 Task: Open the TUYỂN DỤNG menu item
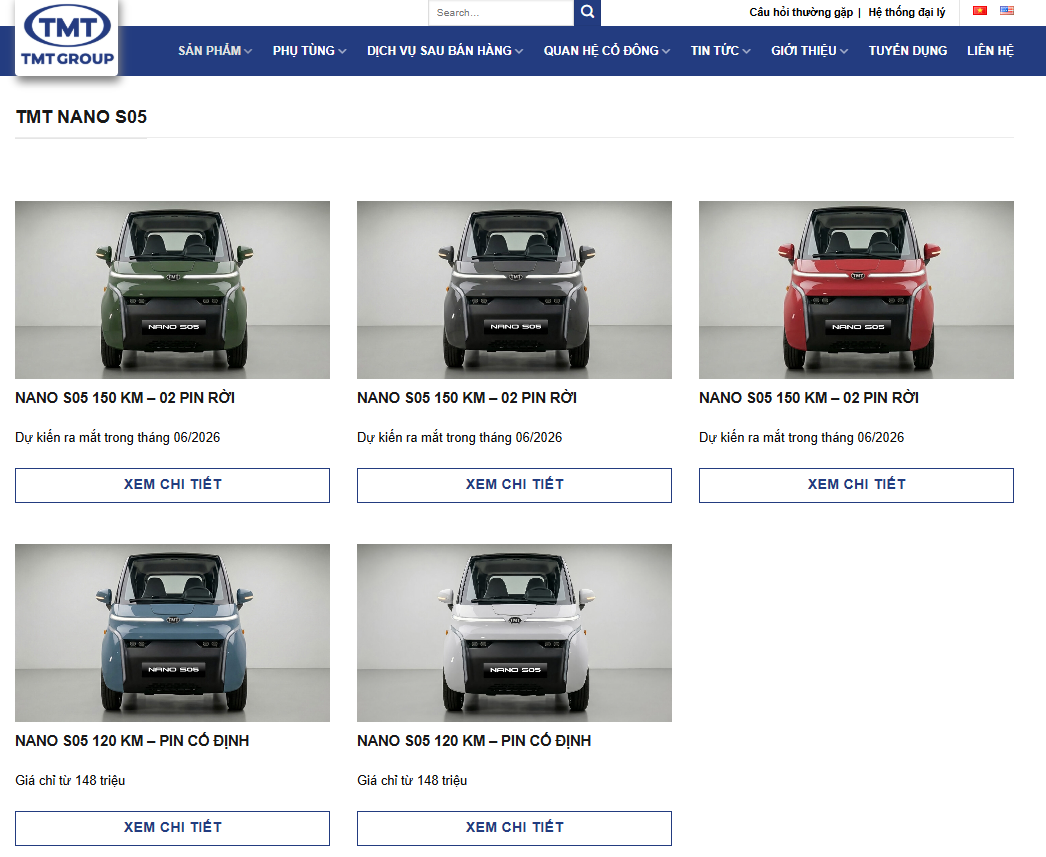(907, 51)
